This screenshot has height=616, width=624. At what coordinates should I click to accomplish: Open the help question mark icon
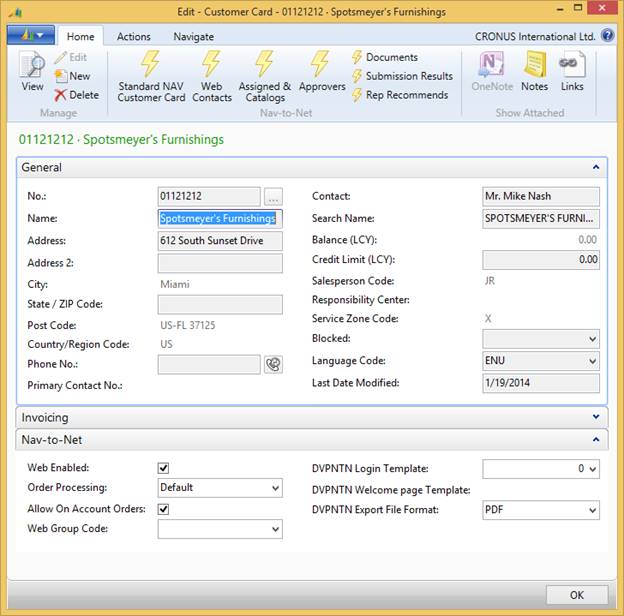pyautogui.click(x=607, y=36)
